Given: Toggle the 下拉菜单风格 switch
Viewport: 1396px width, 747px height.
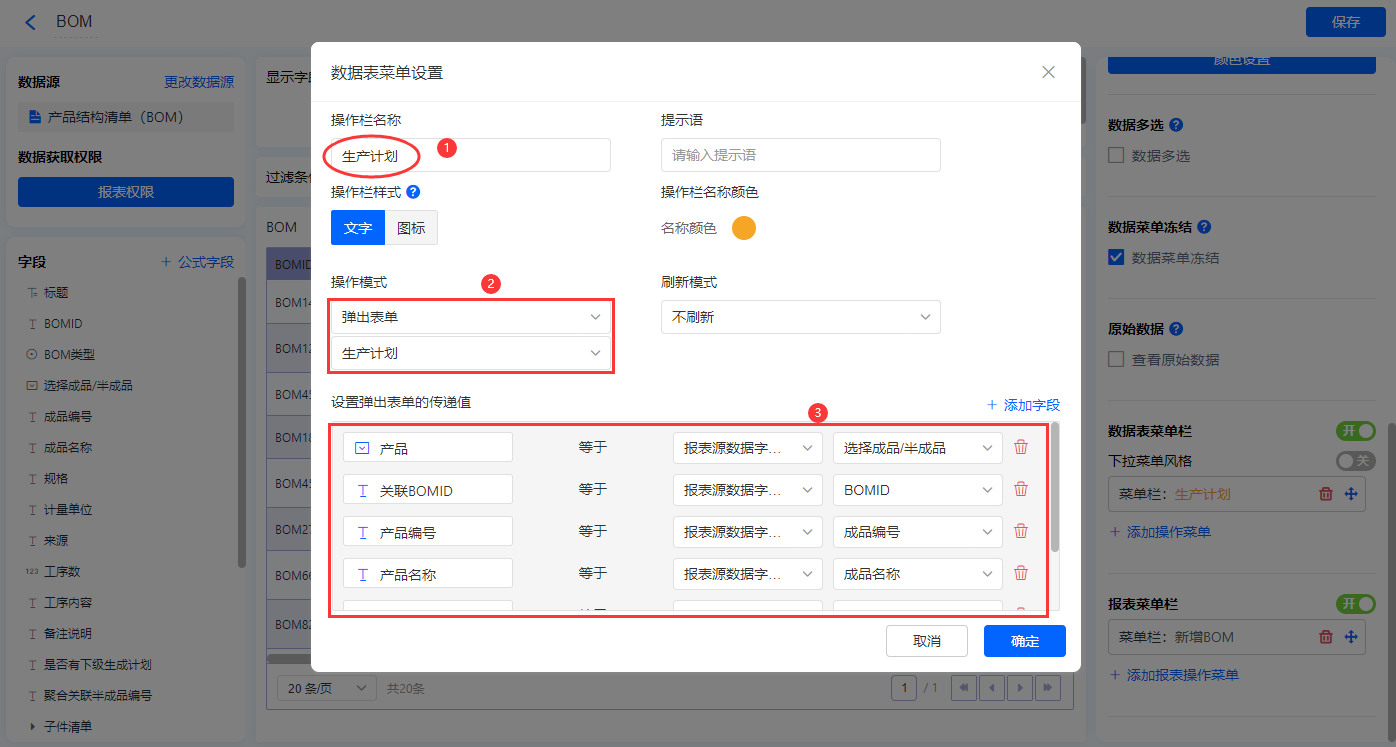Looking at the screenshot, I should pos(1354,461).
